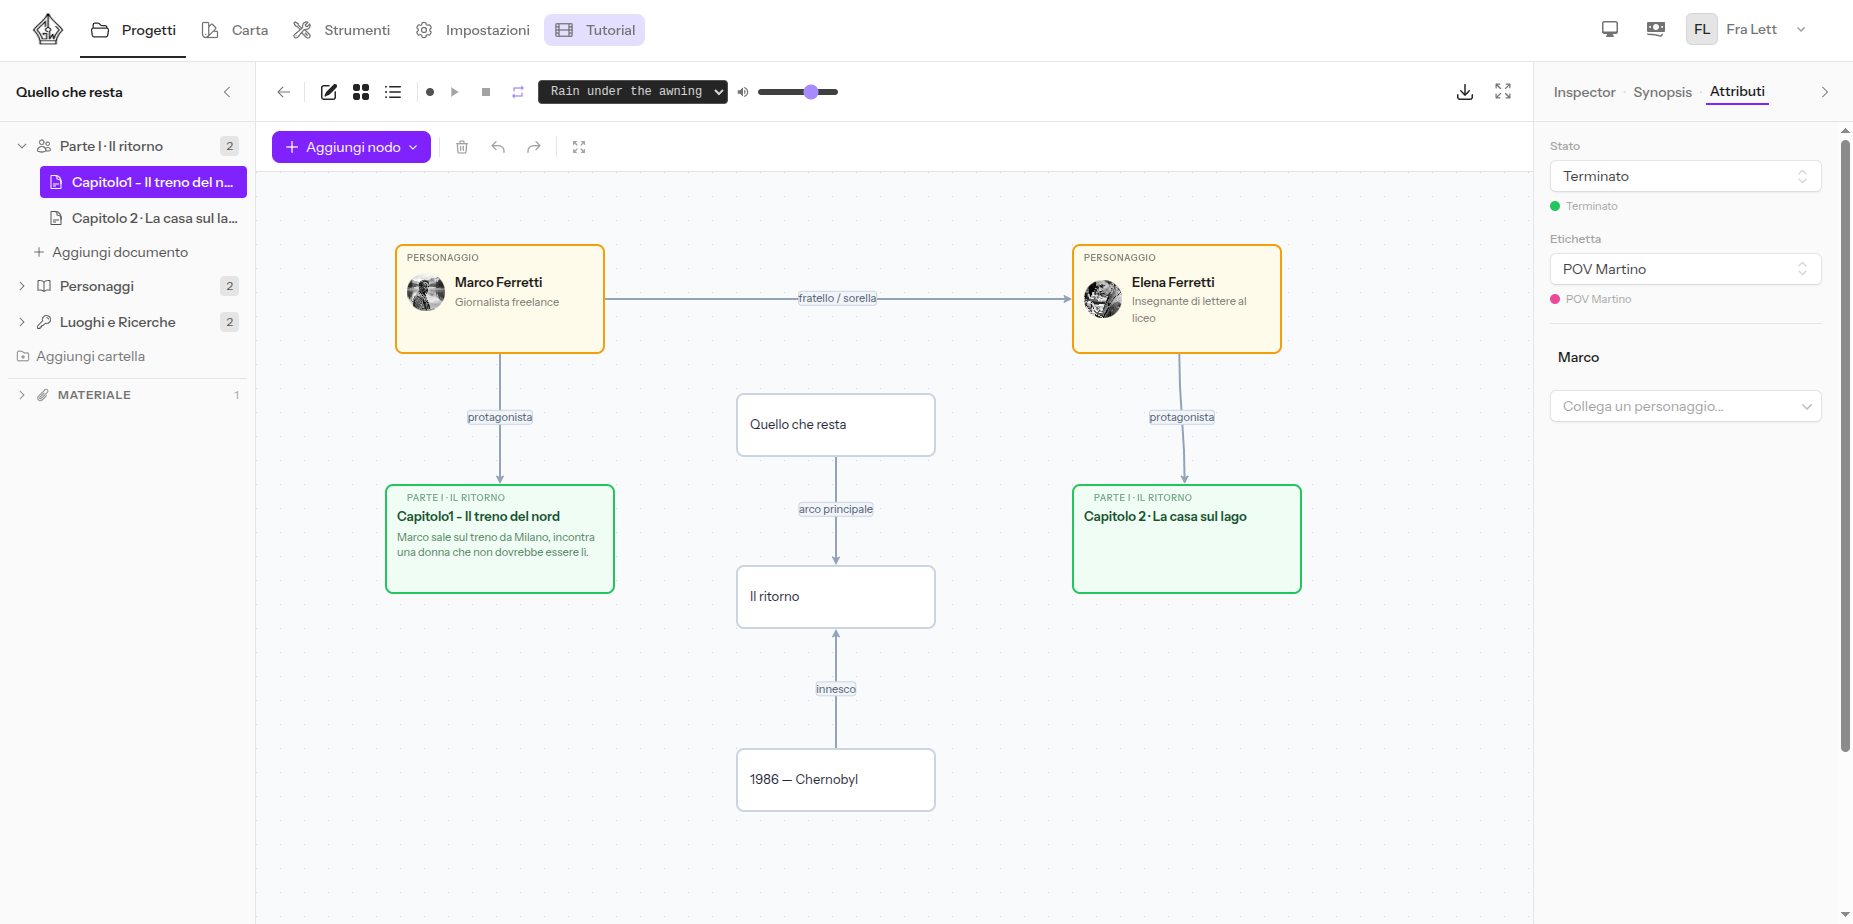Open the Progetti tab

click(x=133, y=30)
